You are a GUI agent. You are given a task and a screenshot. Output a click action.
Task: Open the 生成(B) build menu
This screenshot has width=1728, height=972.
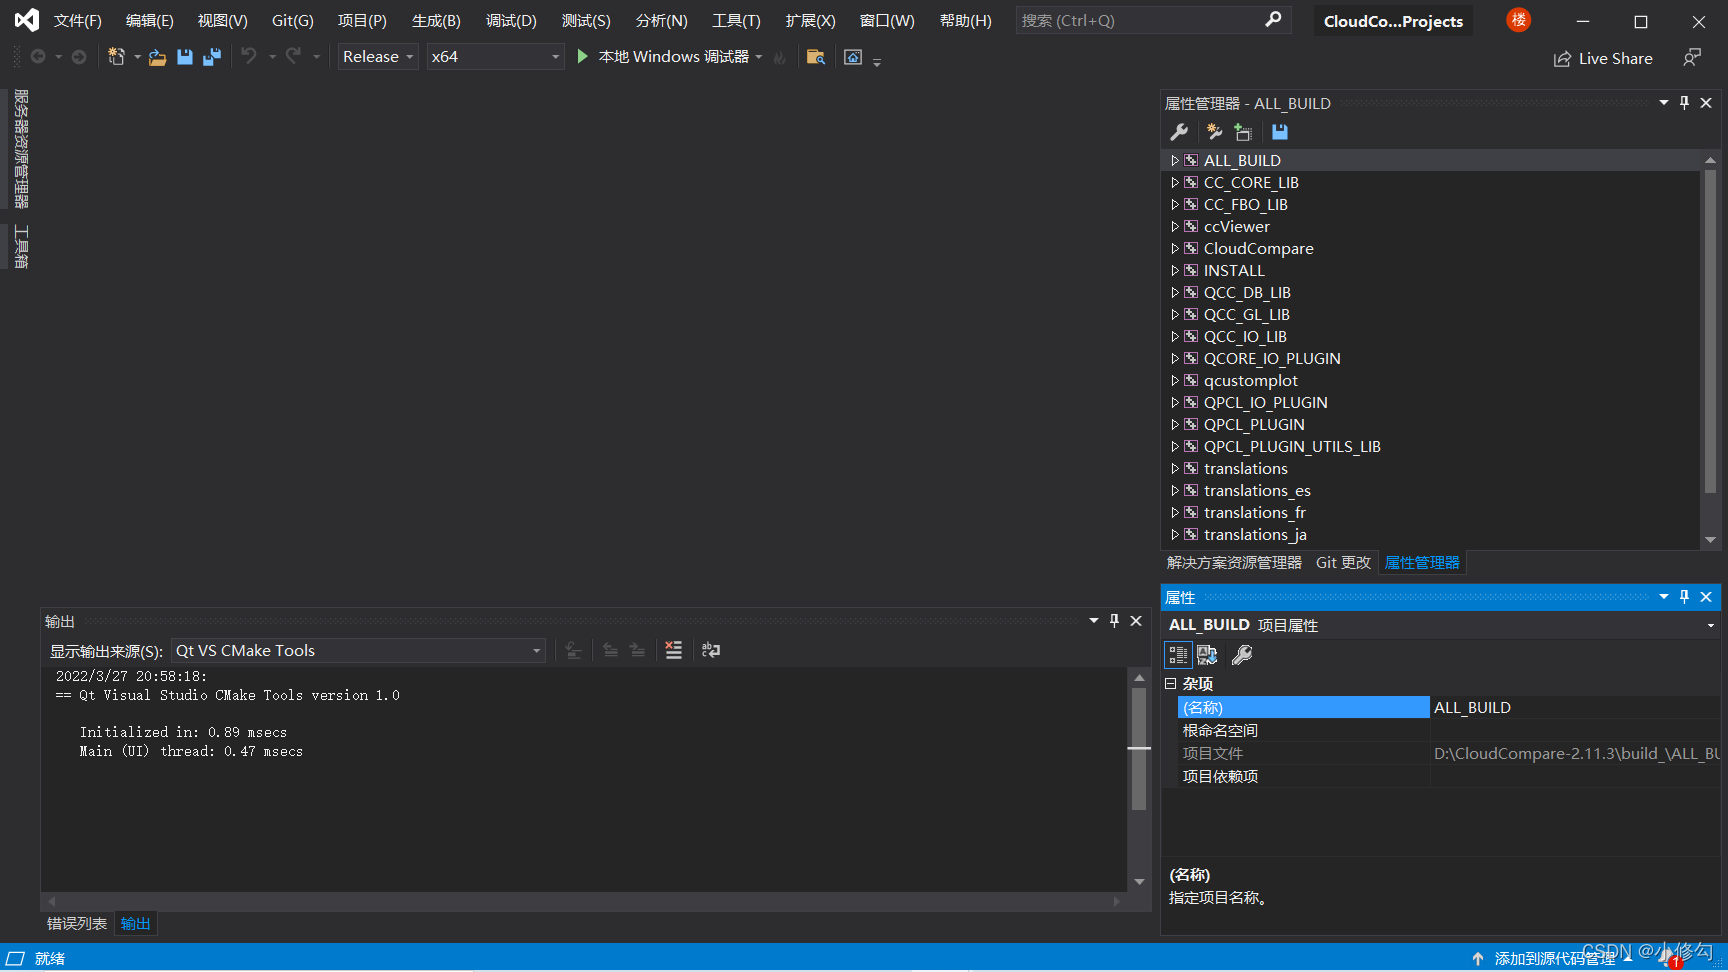click(436, 21)
